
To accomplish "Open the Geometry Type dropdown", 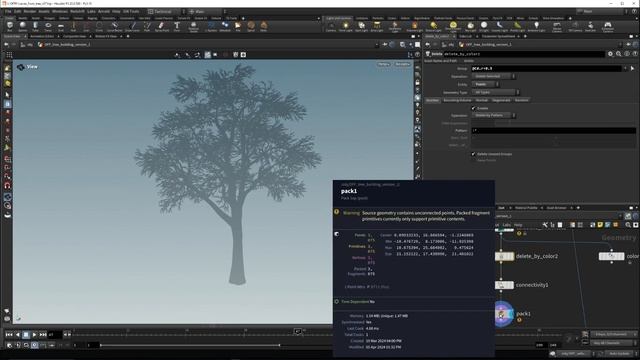I will pyautogui.click(x=496, y=92).
